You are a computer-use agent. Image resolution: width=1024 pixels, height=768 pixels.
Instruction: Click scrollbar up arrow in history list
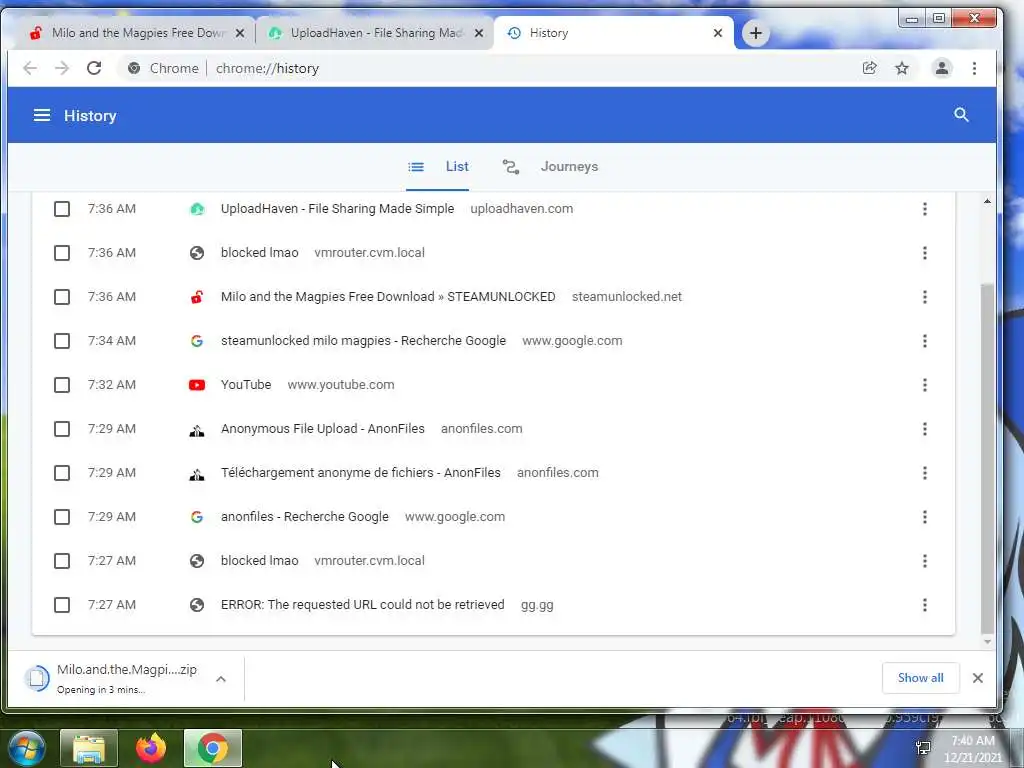point(987,201)
